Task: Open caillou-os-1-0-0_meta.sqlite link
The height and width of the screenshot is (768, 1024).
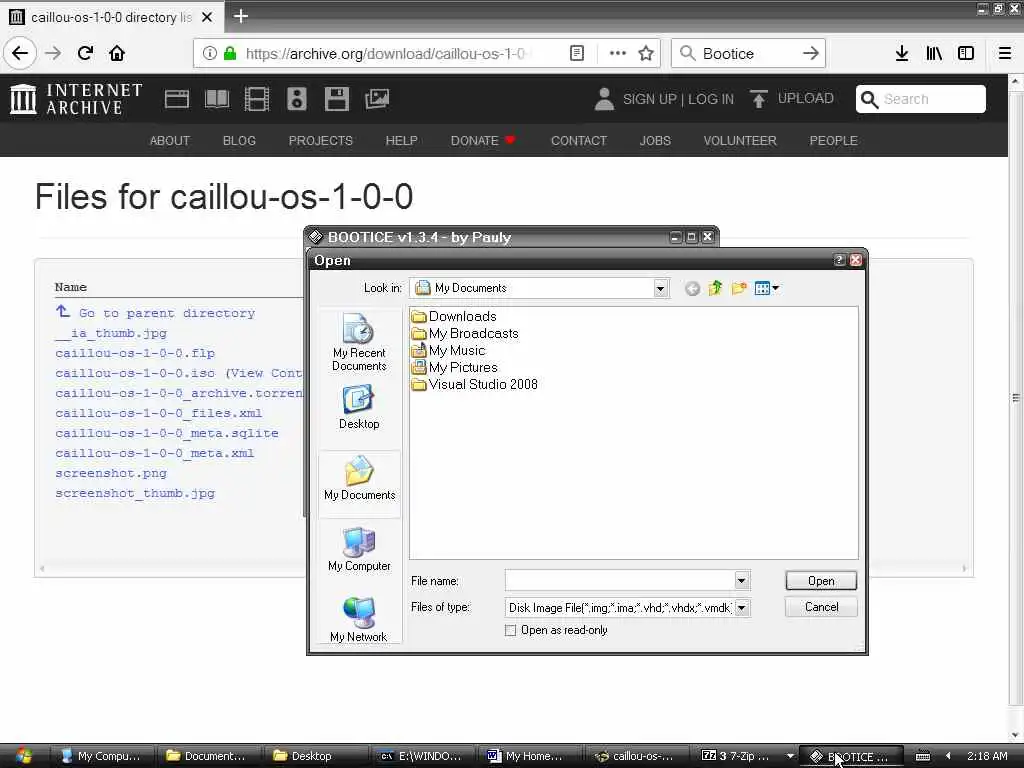Action: [167, 434]
